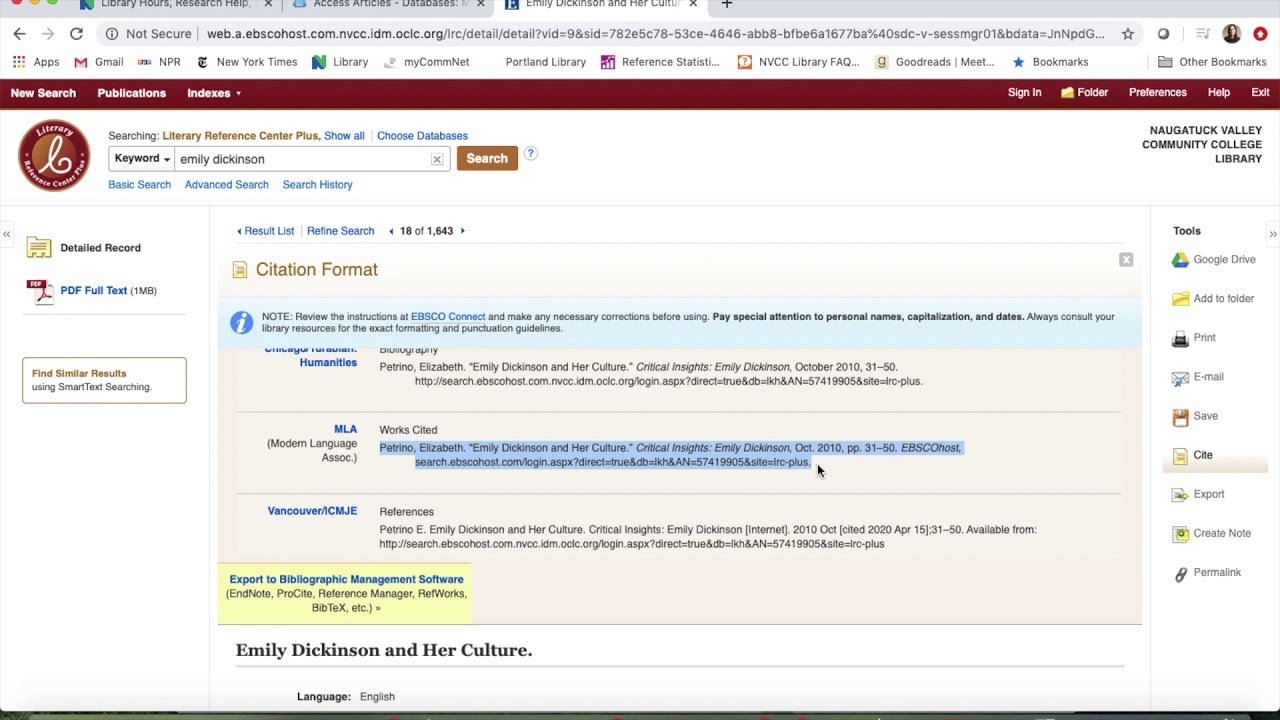1280x720 pixels.
Task: Click the Refine Search link
Action: (x=340, y=231)
